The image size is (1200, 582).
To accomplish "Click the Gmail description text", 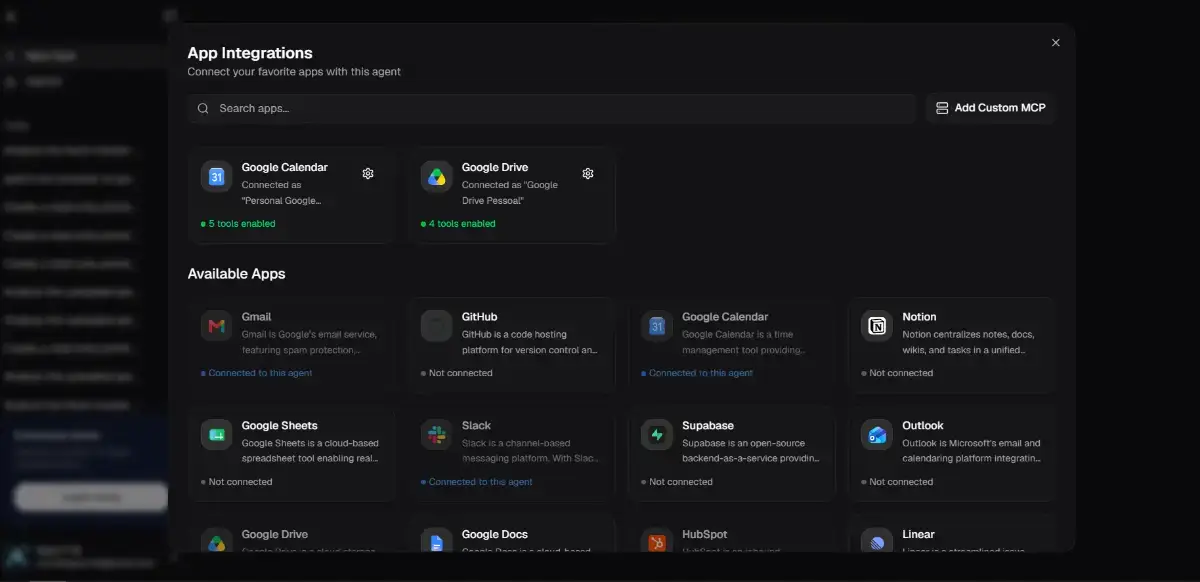I will click(307, 342).
